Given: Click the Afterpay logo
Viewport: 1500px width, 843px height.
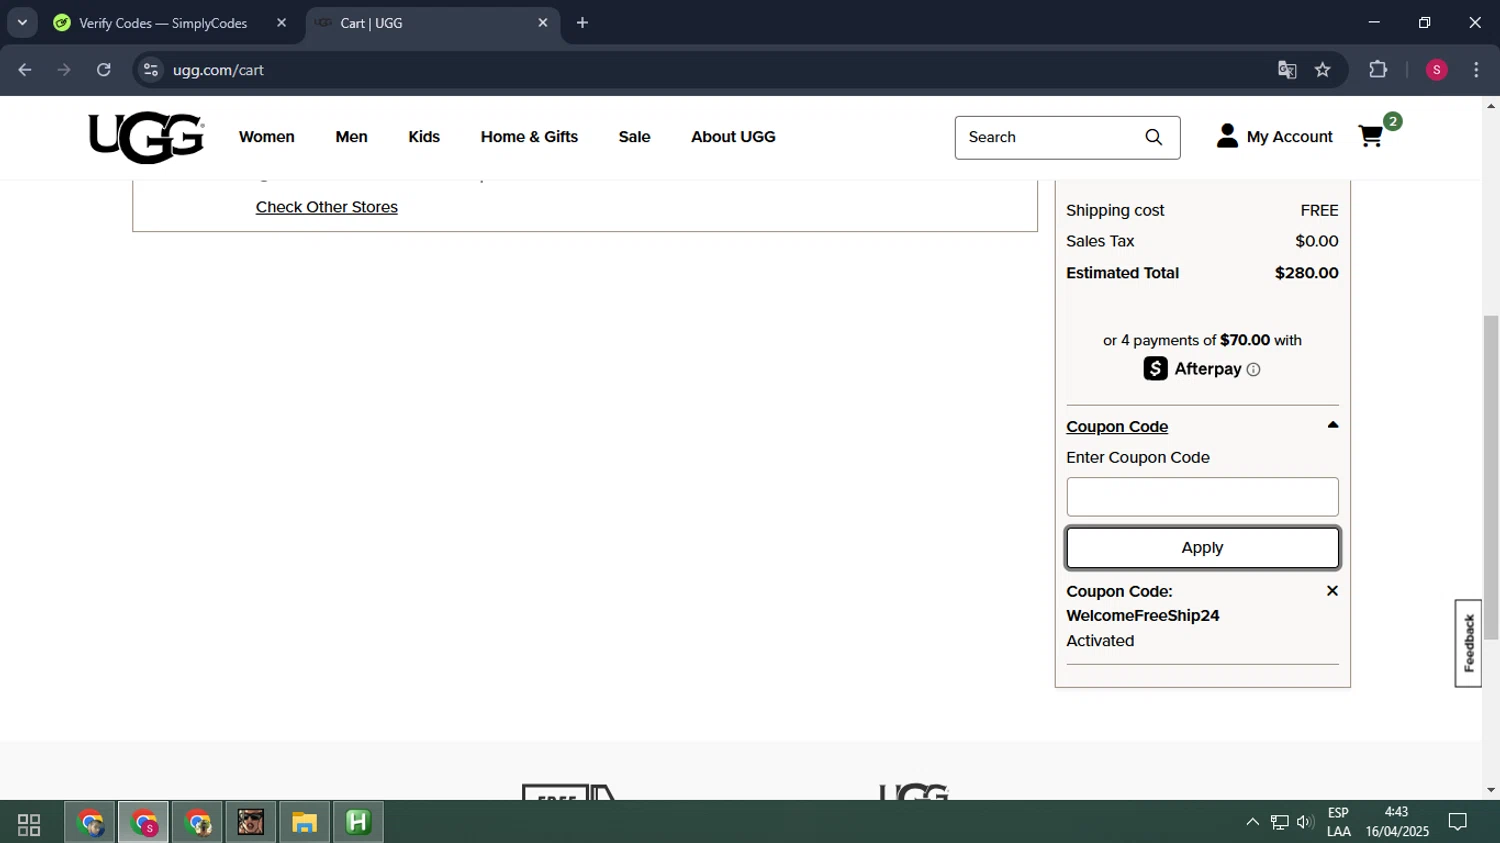Looking at the screenshot, I should 1192,369.
